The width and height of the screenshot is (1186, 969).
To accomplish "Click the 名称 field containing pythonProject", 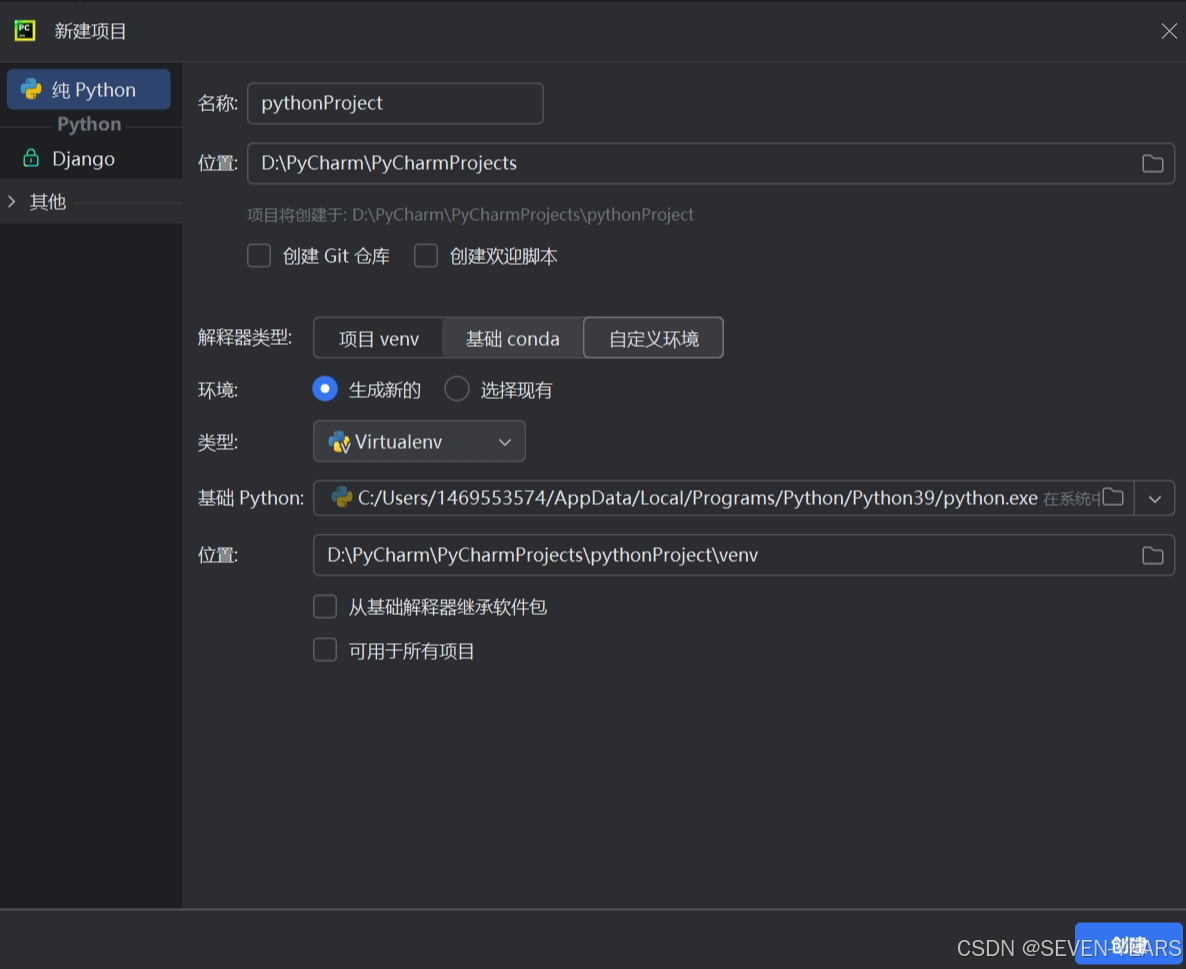I will [x=395, y=104].
